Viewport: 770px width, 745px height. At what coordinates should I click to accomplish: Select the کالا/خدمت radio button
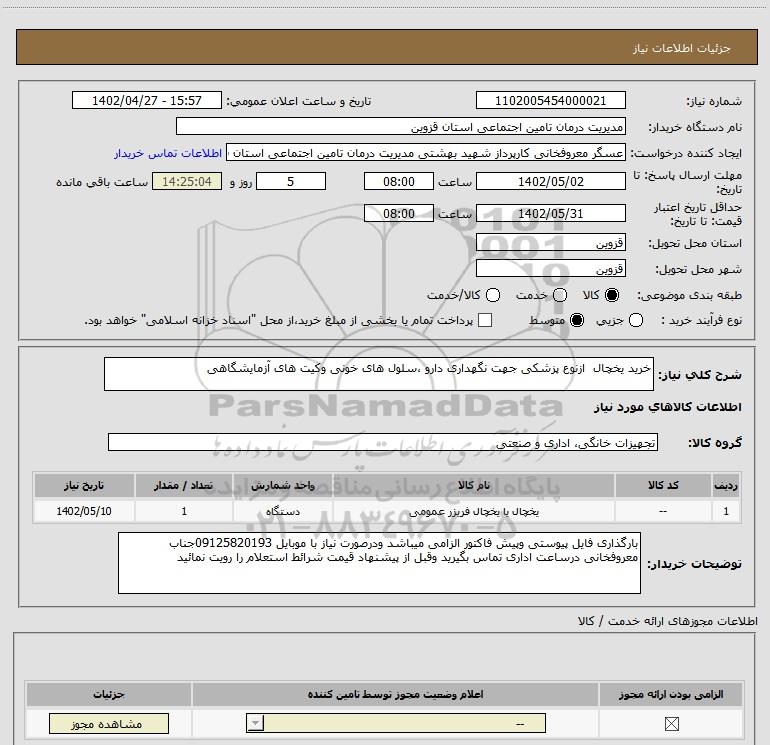pyautogui.click(x=493, y=295)
